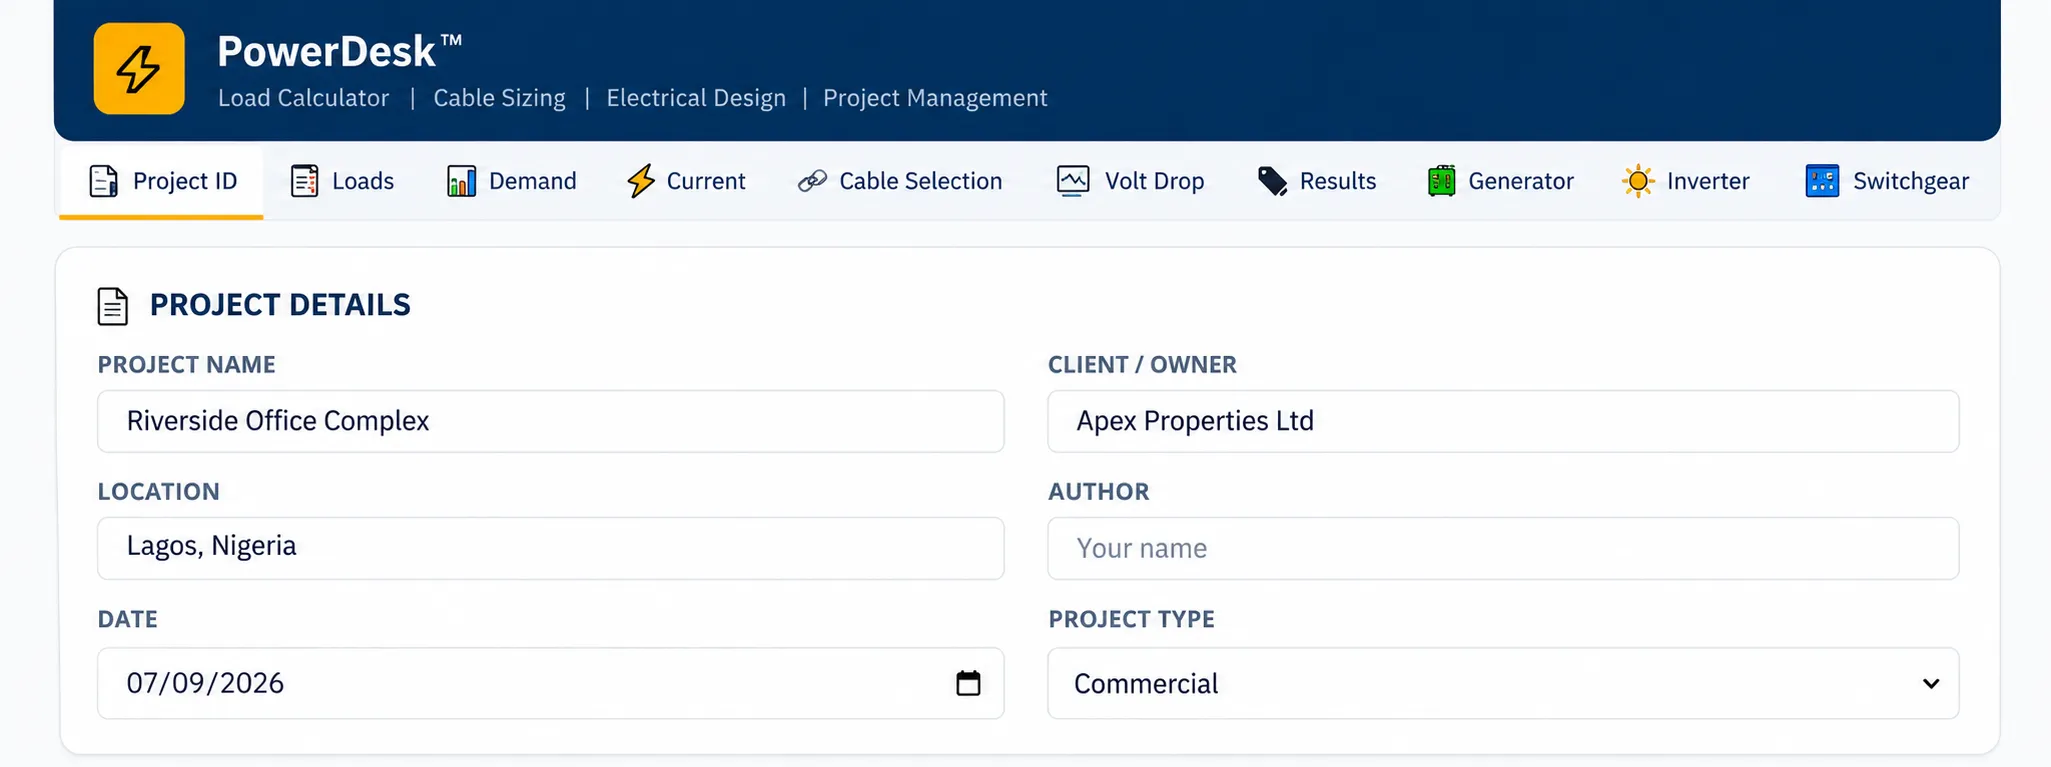
Task: Switch to the Project ID tab
Action: tap(161, 181)
